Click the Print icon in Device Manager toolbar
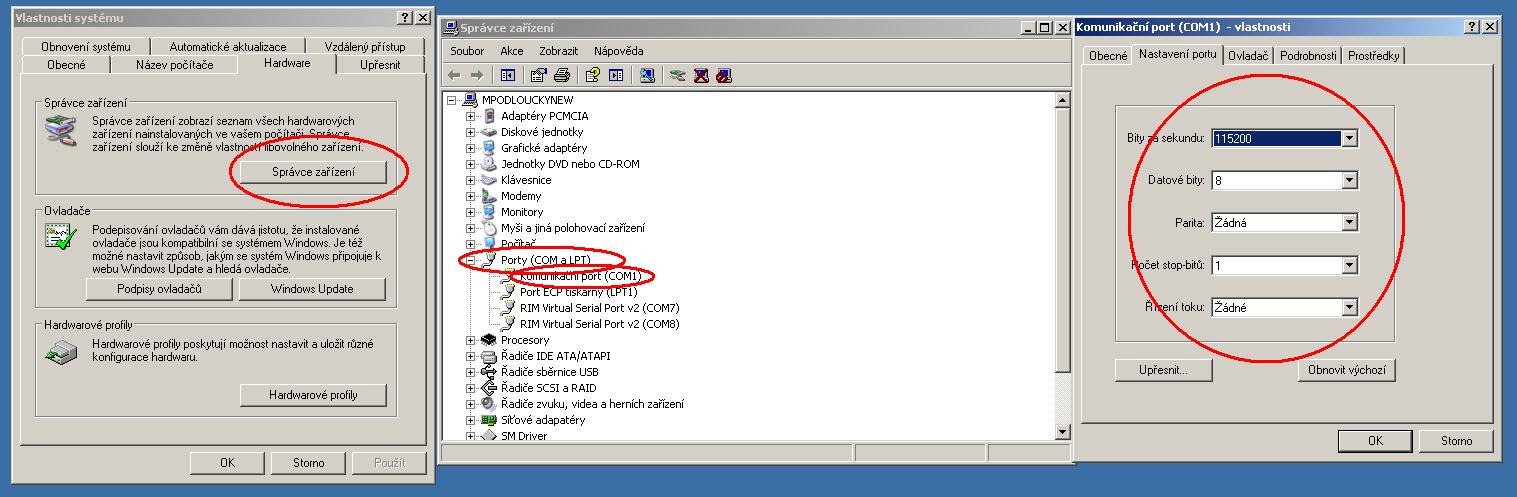 tap(562, 75)
